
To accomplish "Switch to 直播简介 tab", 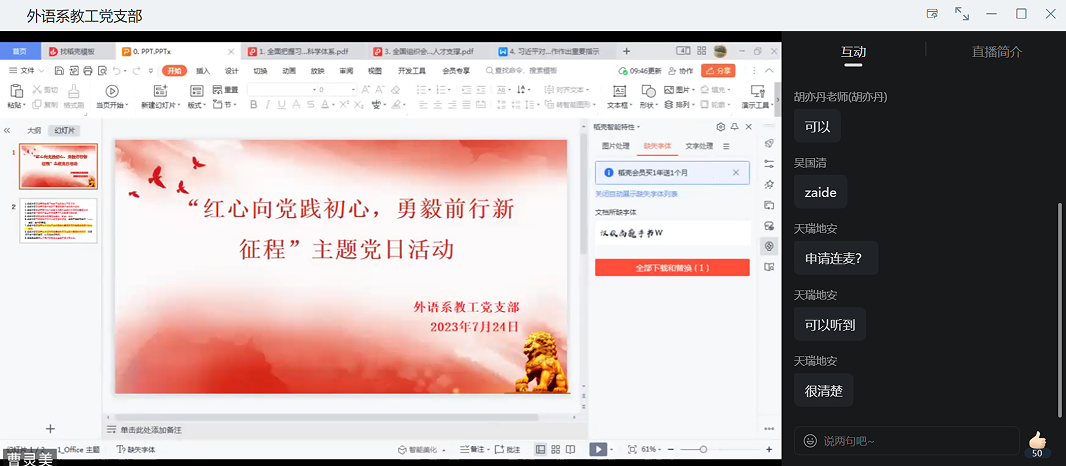I will pyautogui.click(x=996, y=52).
